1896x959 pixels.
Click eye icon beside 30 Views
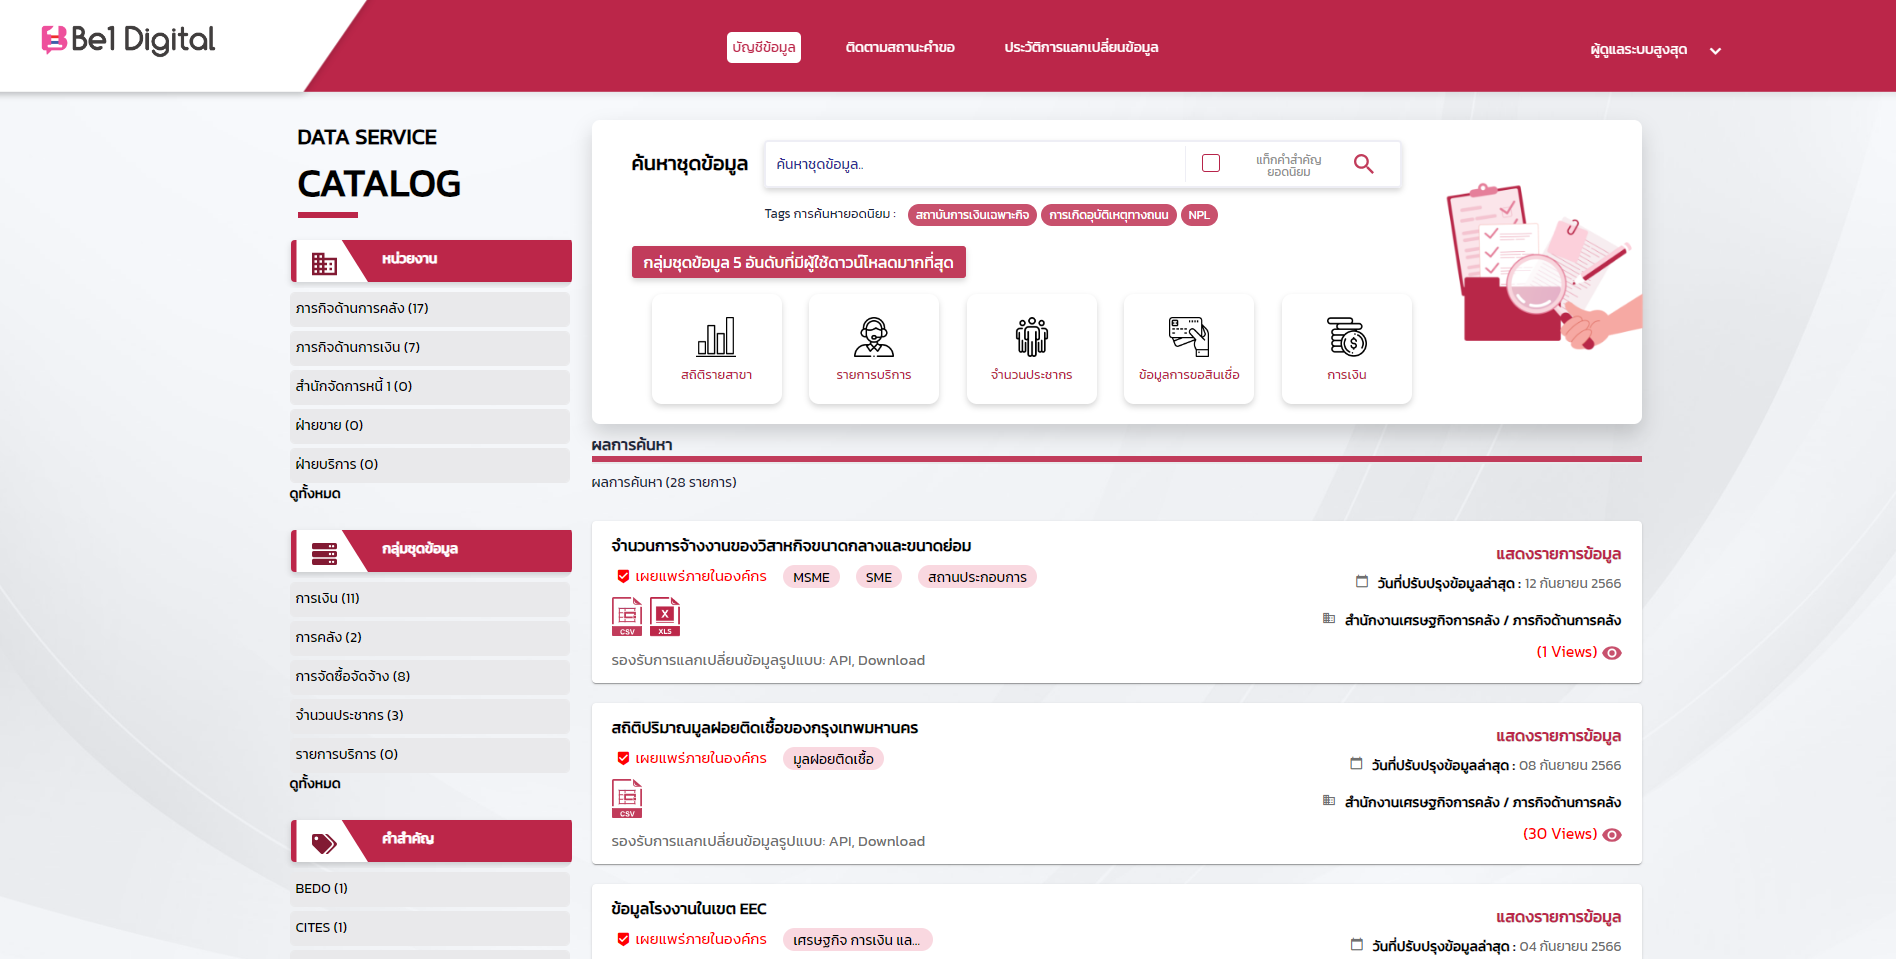tap(1612, 835)
